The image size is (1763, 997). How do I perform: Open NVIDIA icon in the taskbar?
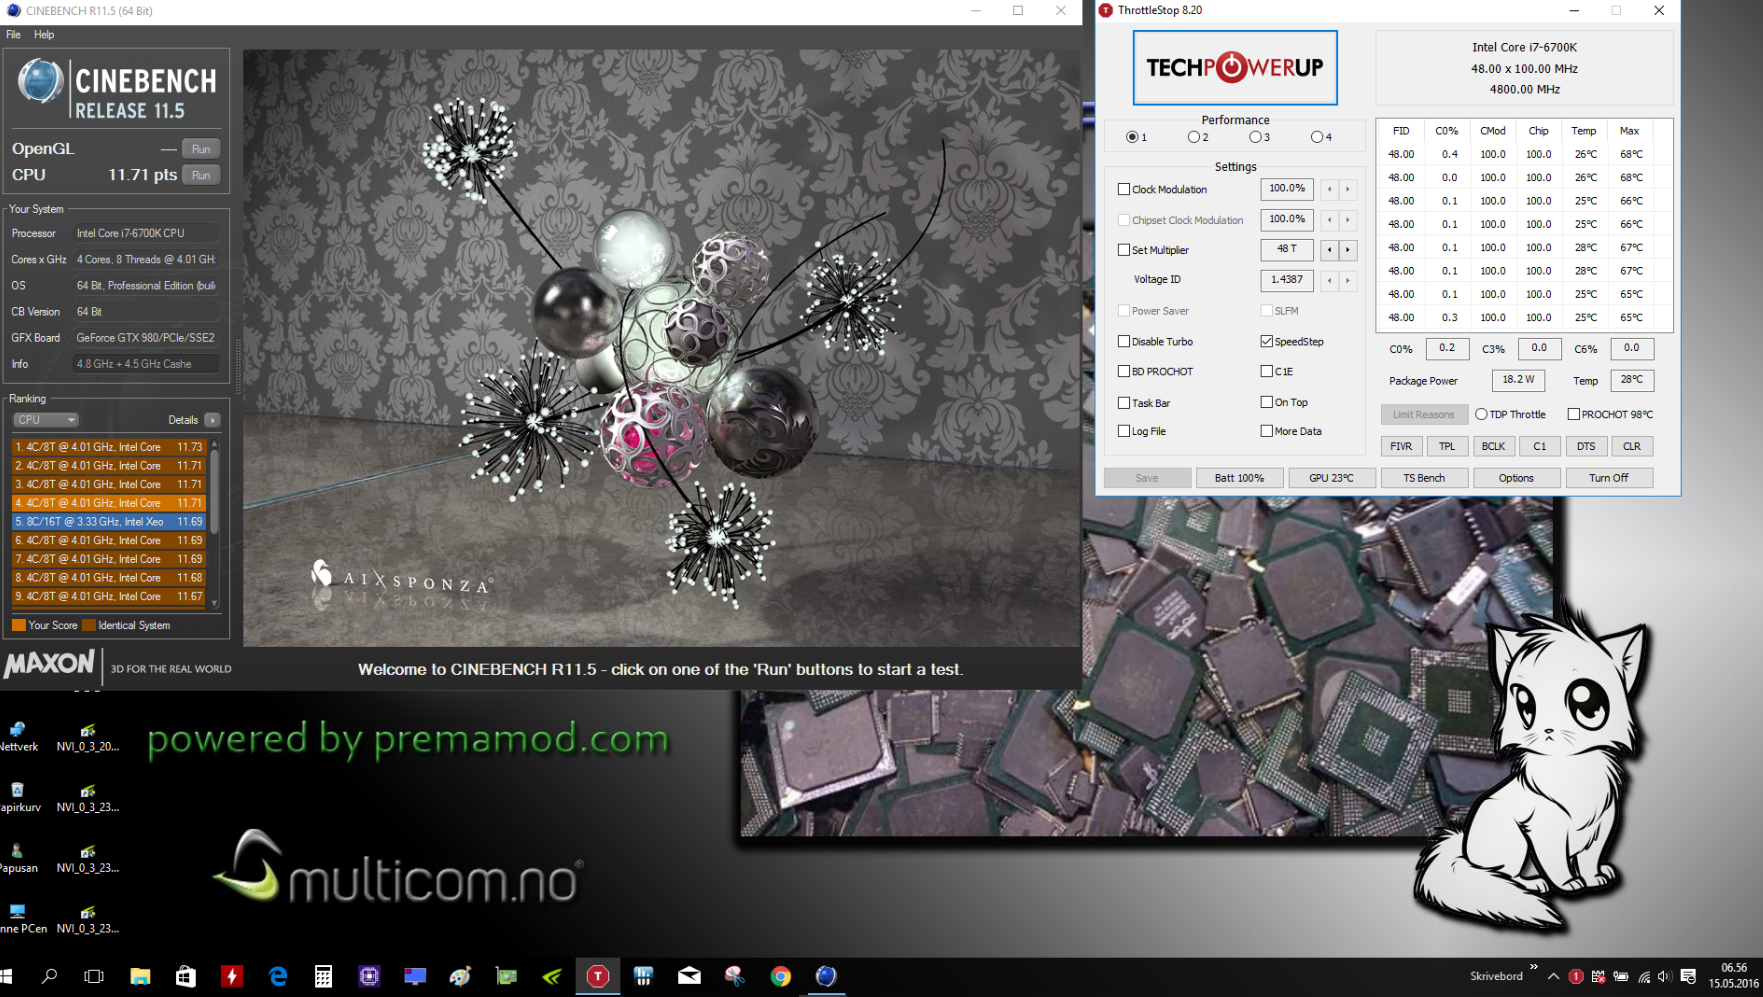(x=552, y=976)
